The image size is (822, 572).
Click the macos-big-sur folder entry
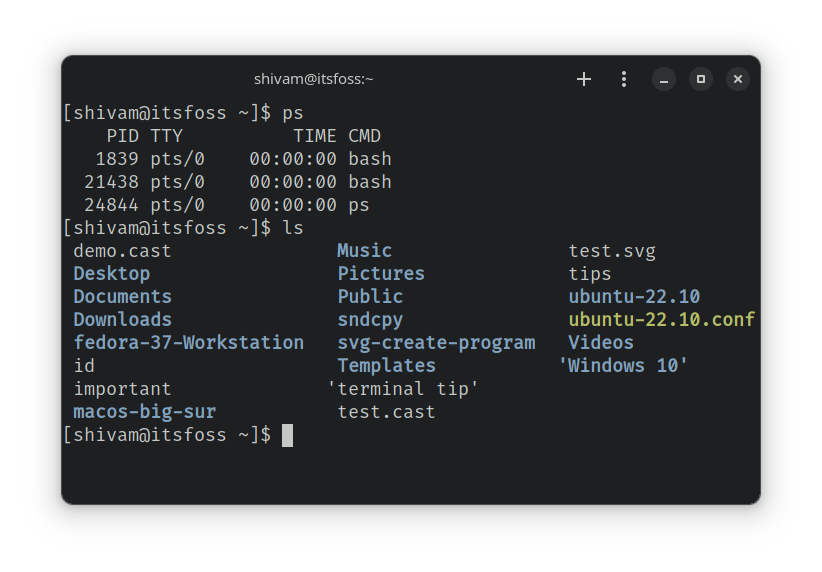(x=144, y=411)
